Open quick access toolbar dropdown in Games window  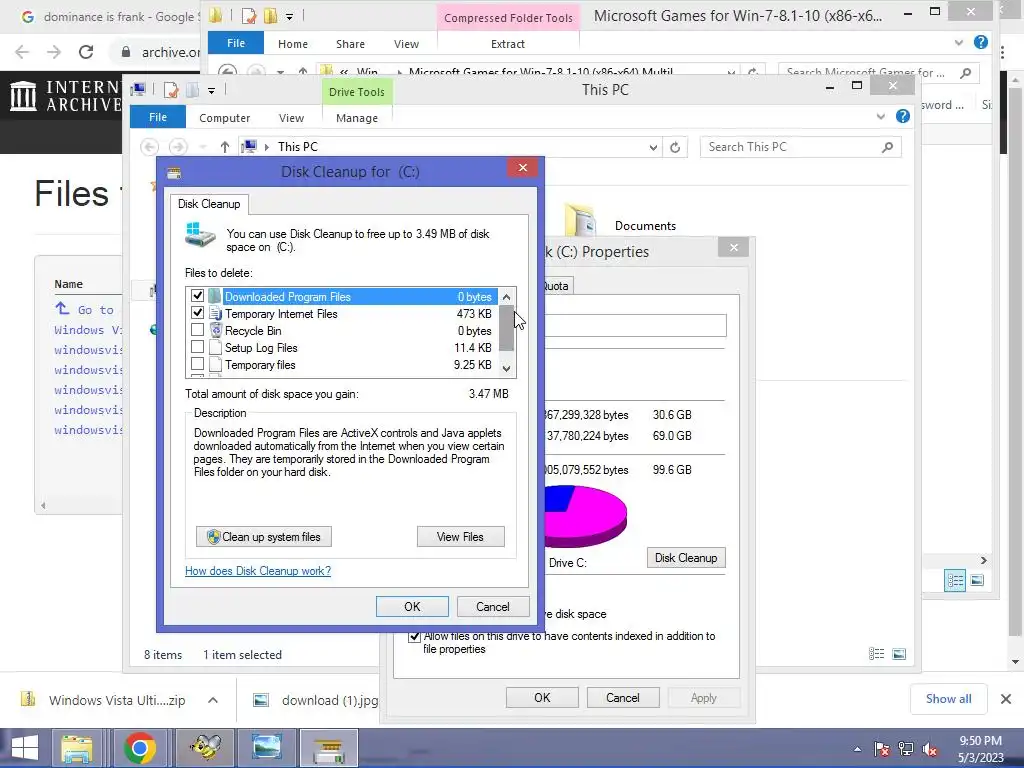pyautogui.click(x=289, y=16)
